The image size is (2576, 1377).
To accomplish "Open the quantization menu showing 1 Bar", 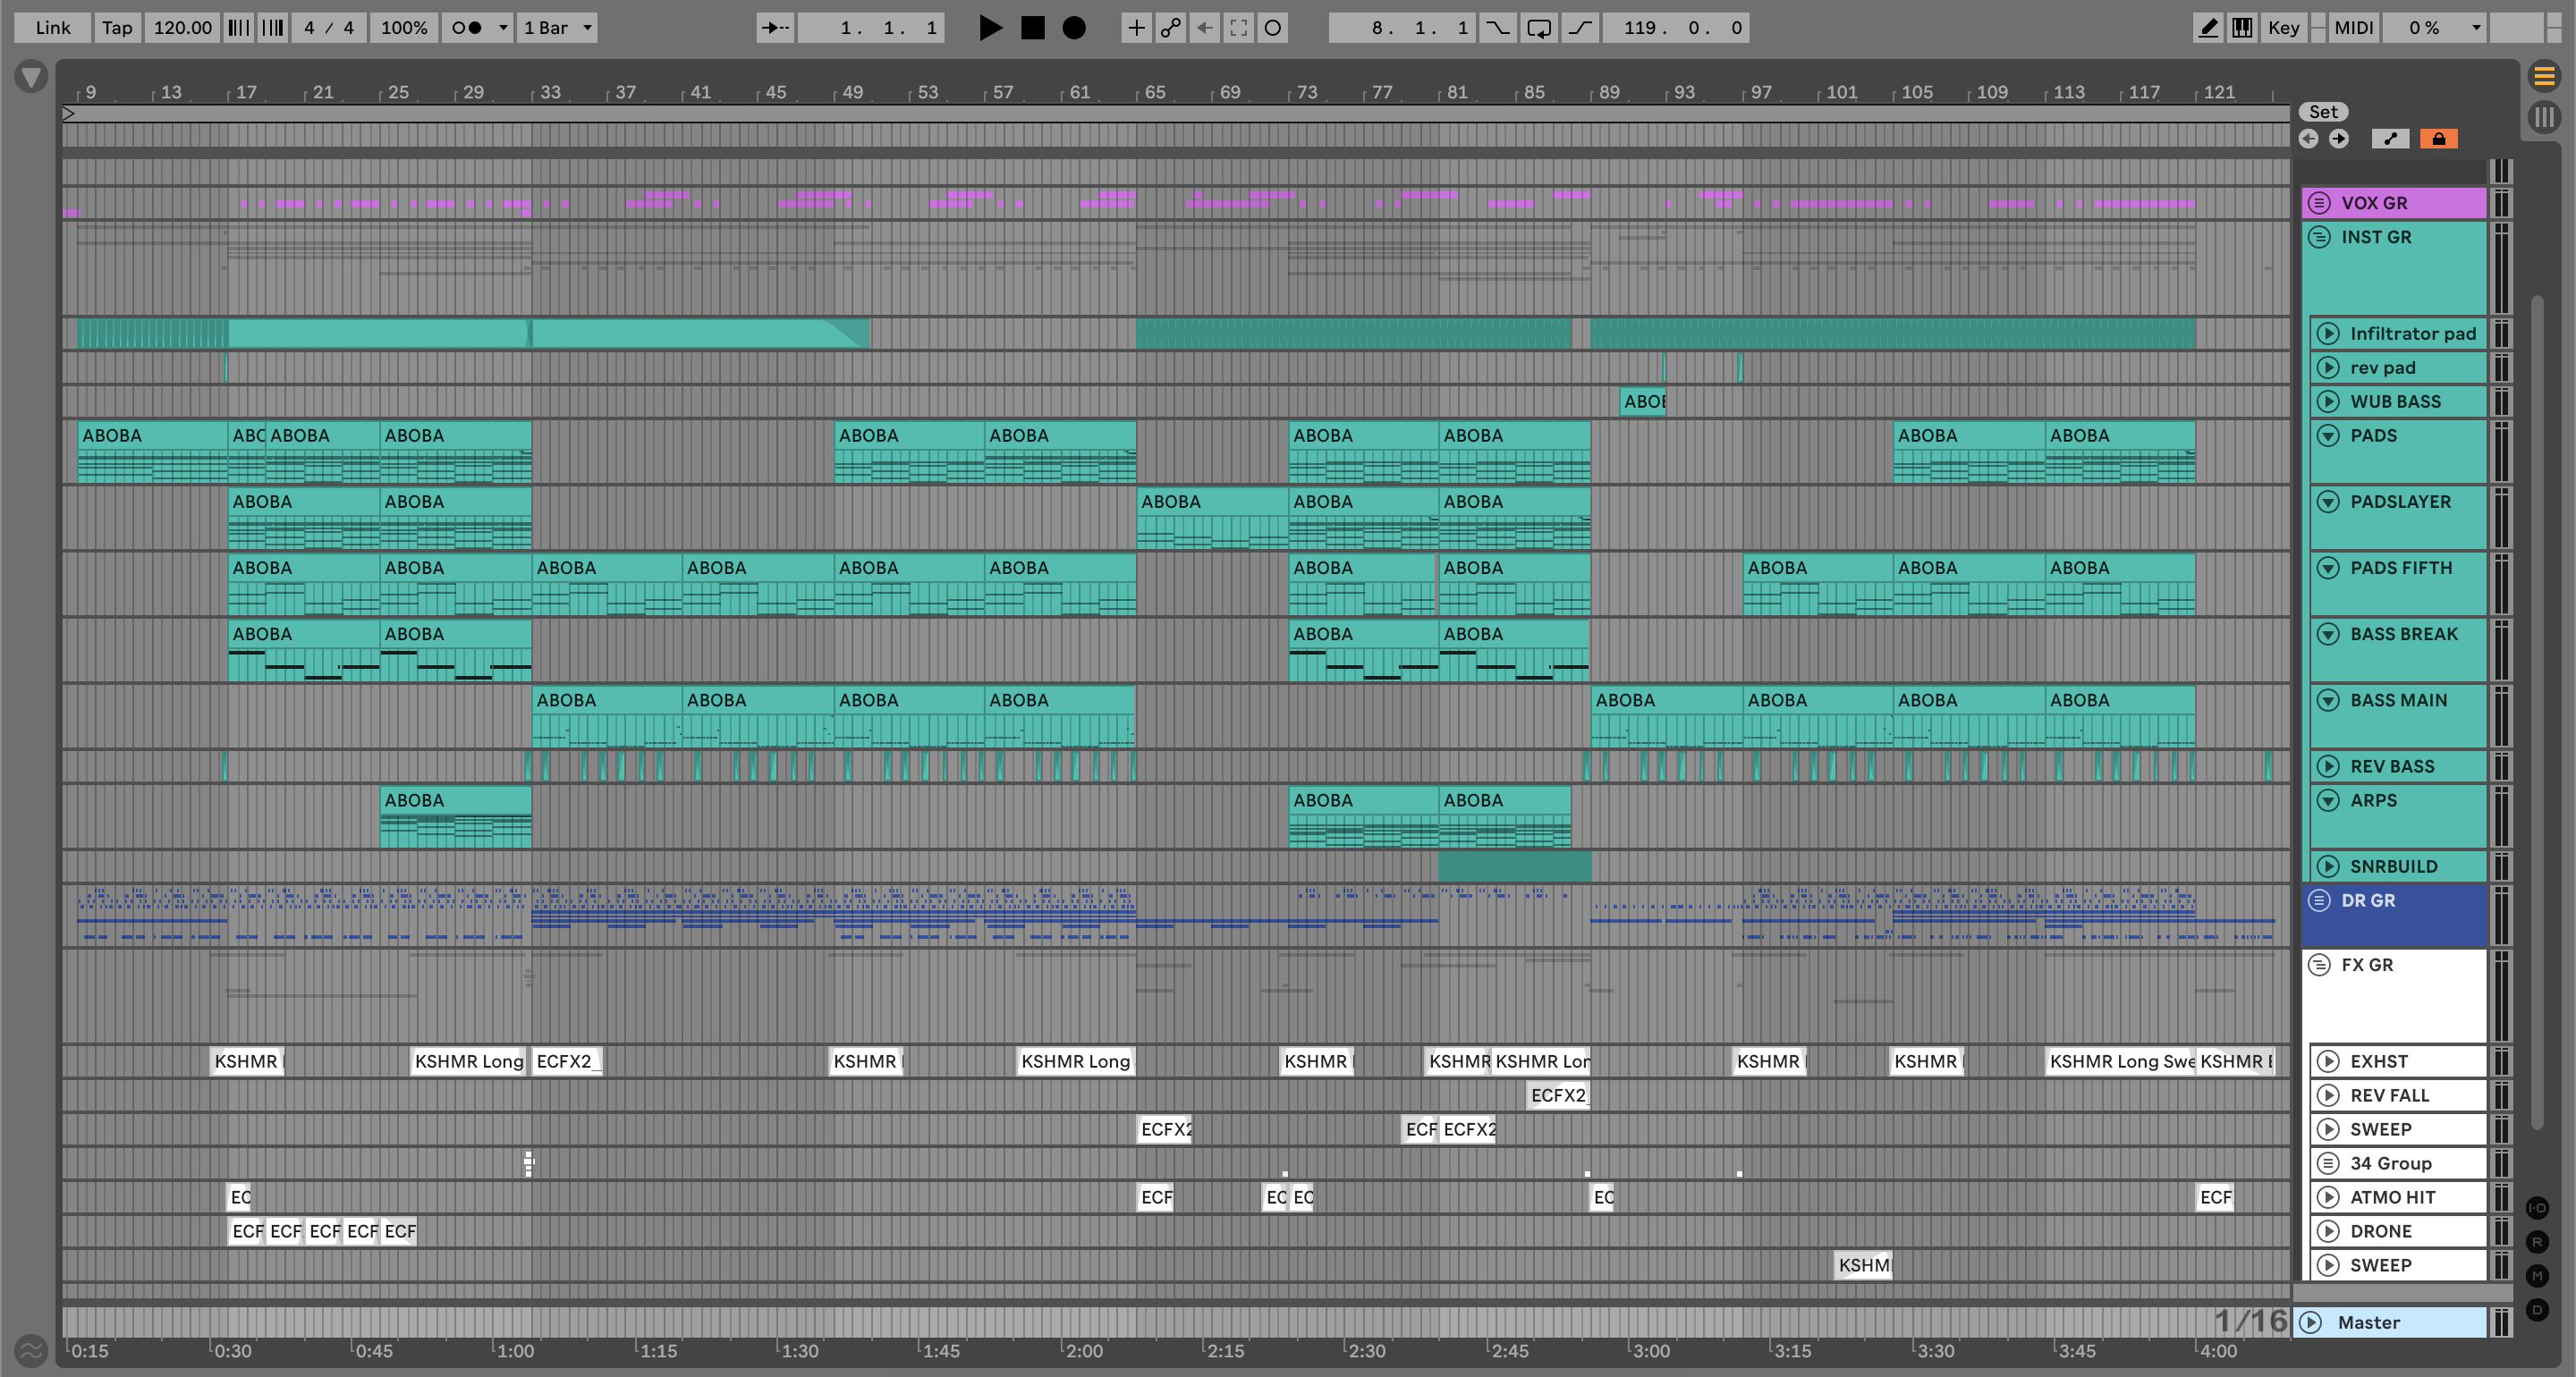I will (x=557, y=28).
